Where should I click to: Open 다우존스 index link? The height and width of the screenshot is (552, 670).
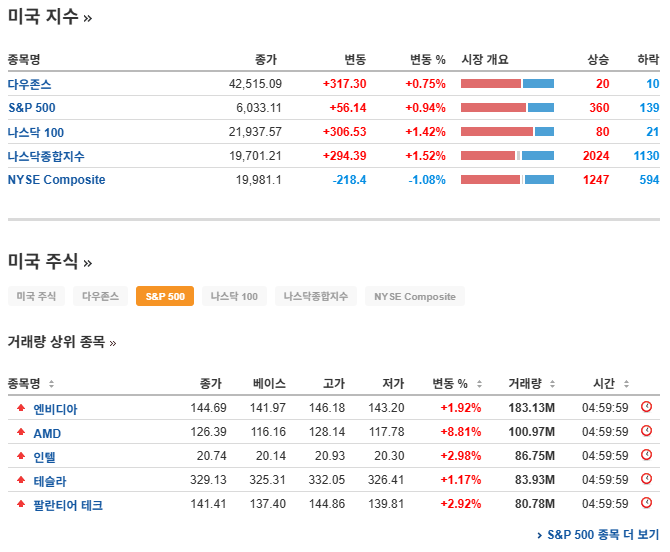point(29,84)
